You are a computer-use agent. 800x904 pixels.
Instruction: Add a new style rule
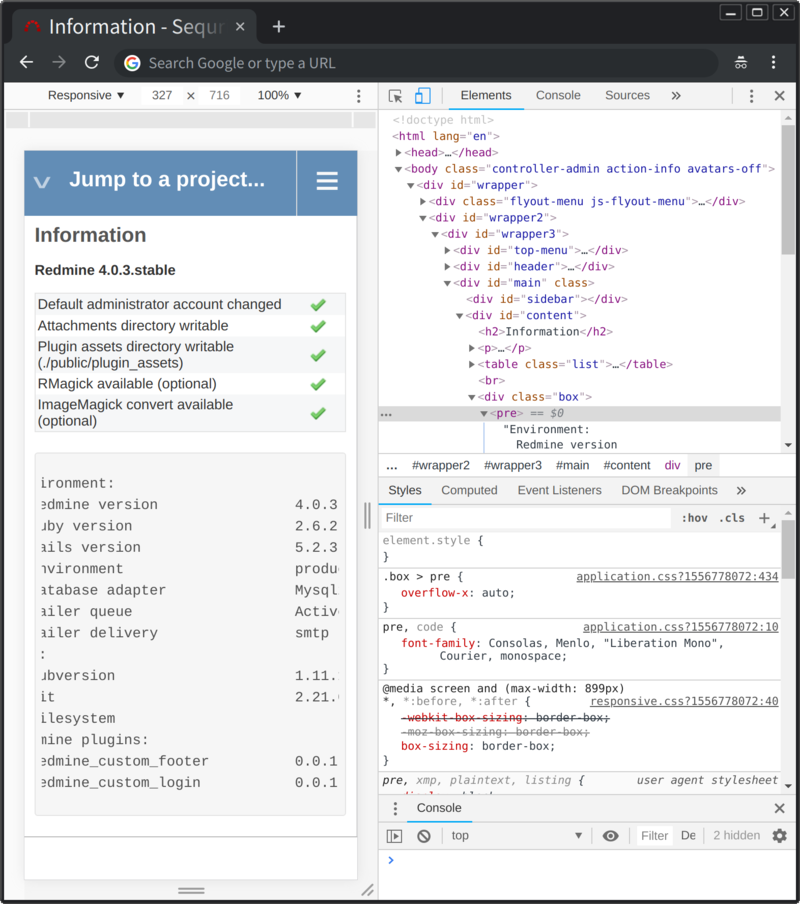(764, 518)
